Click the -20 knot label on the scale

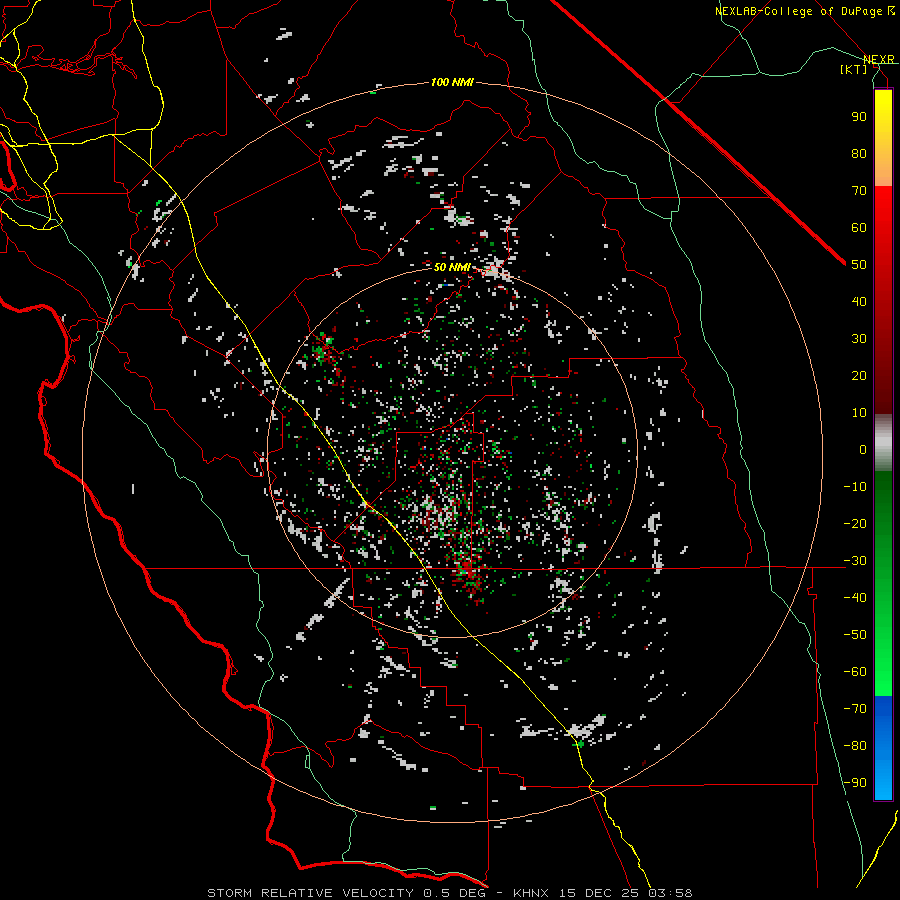[x=855, y=523]
